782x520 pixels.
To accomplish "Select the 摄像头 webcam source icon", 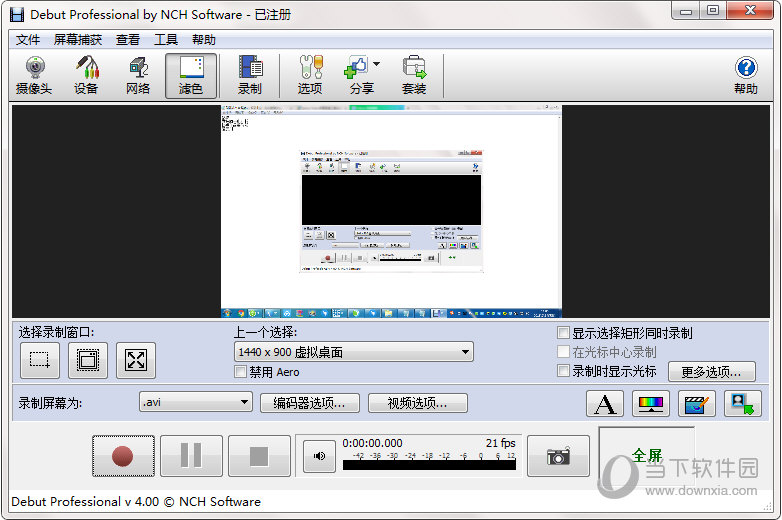I will point(34,75).
